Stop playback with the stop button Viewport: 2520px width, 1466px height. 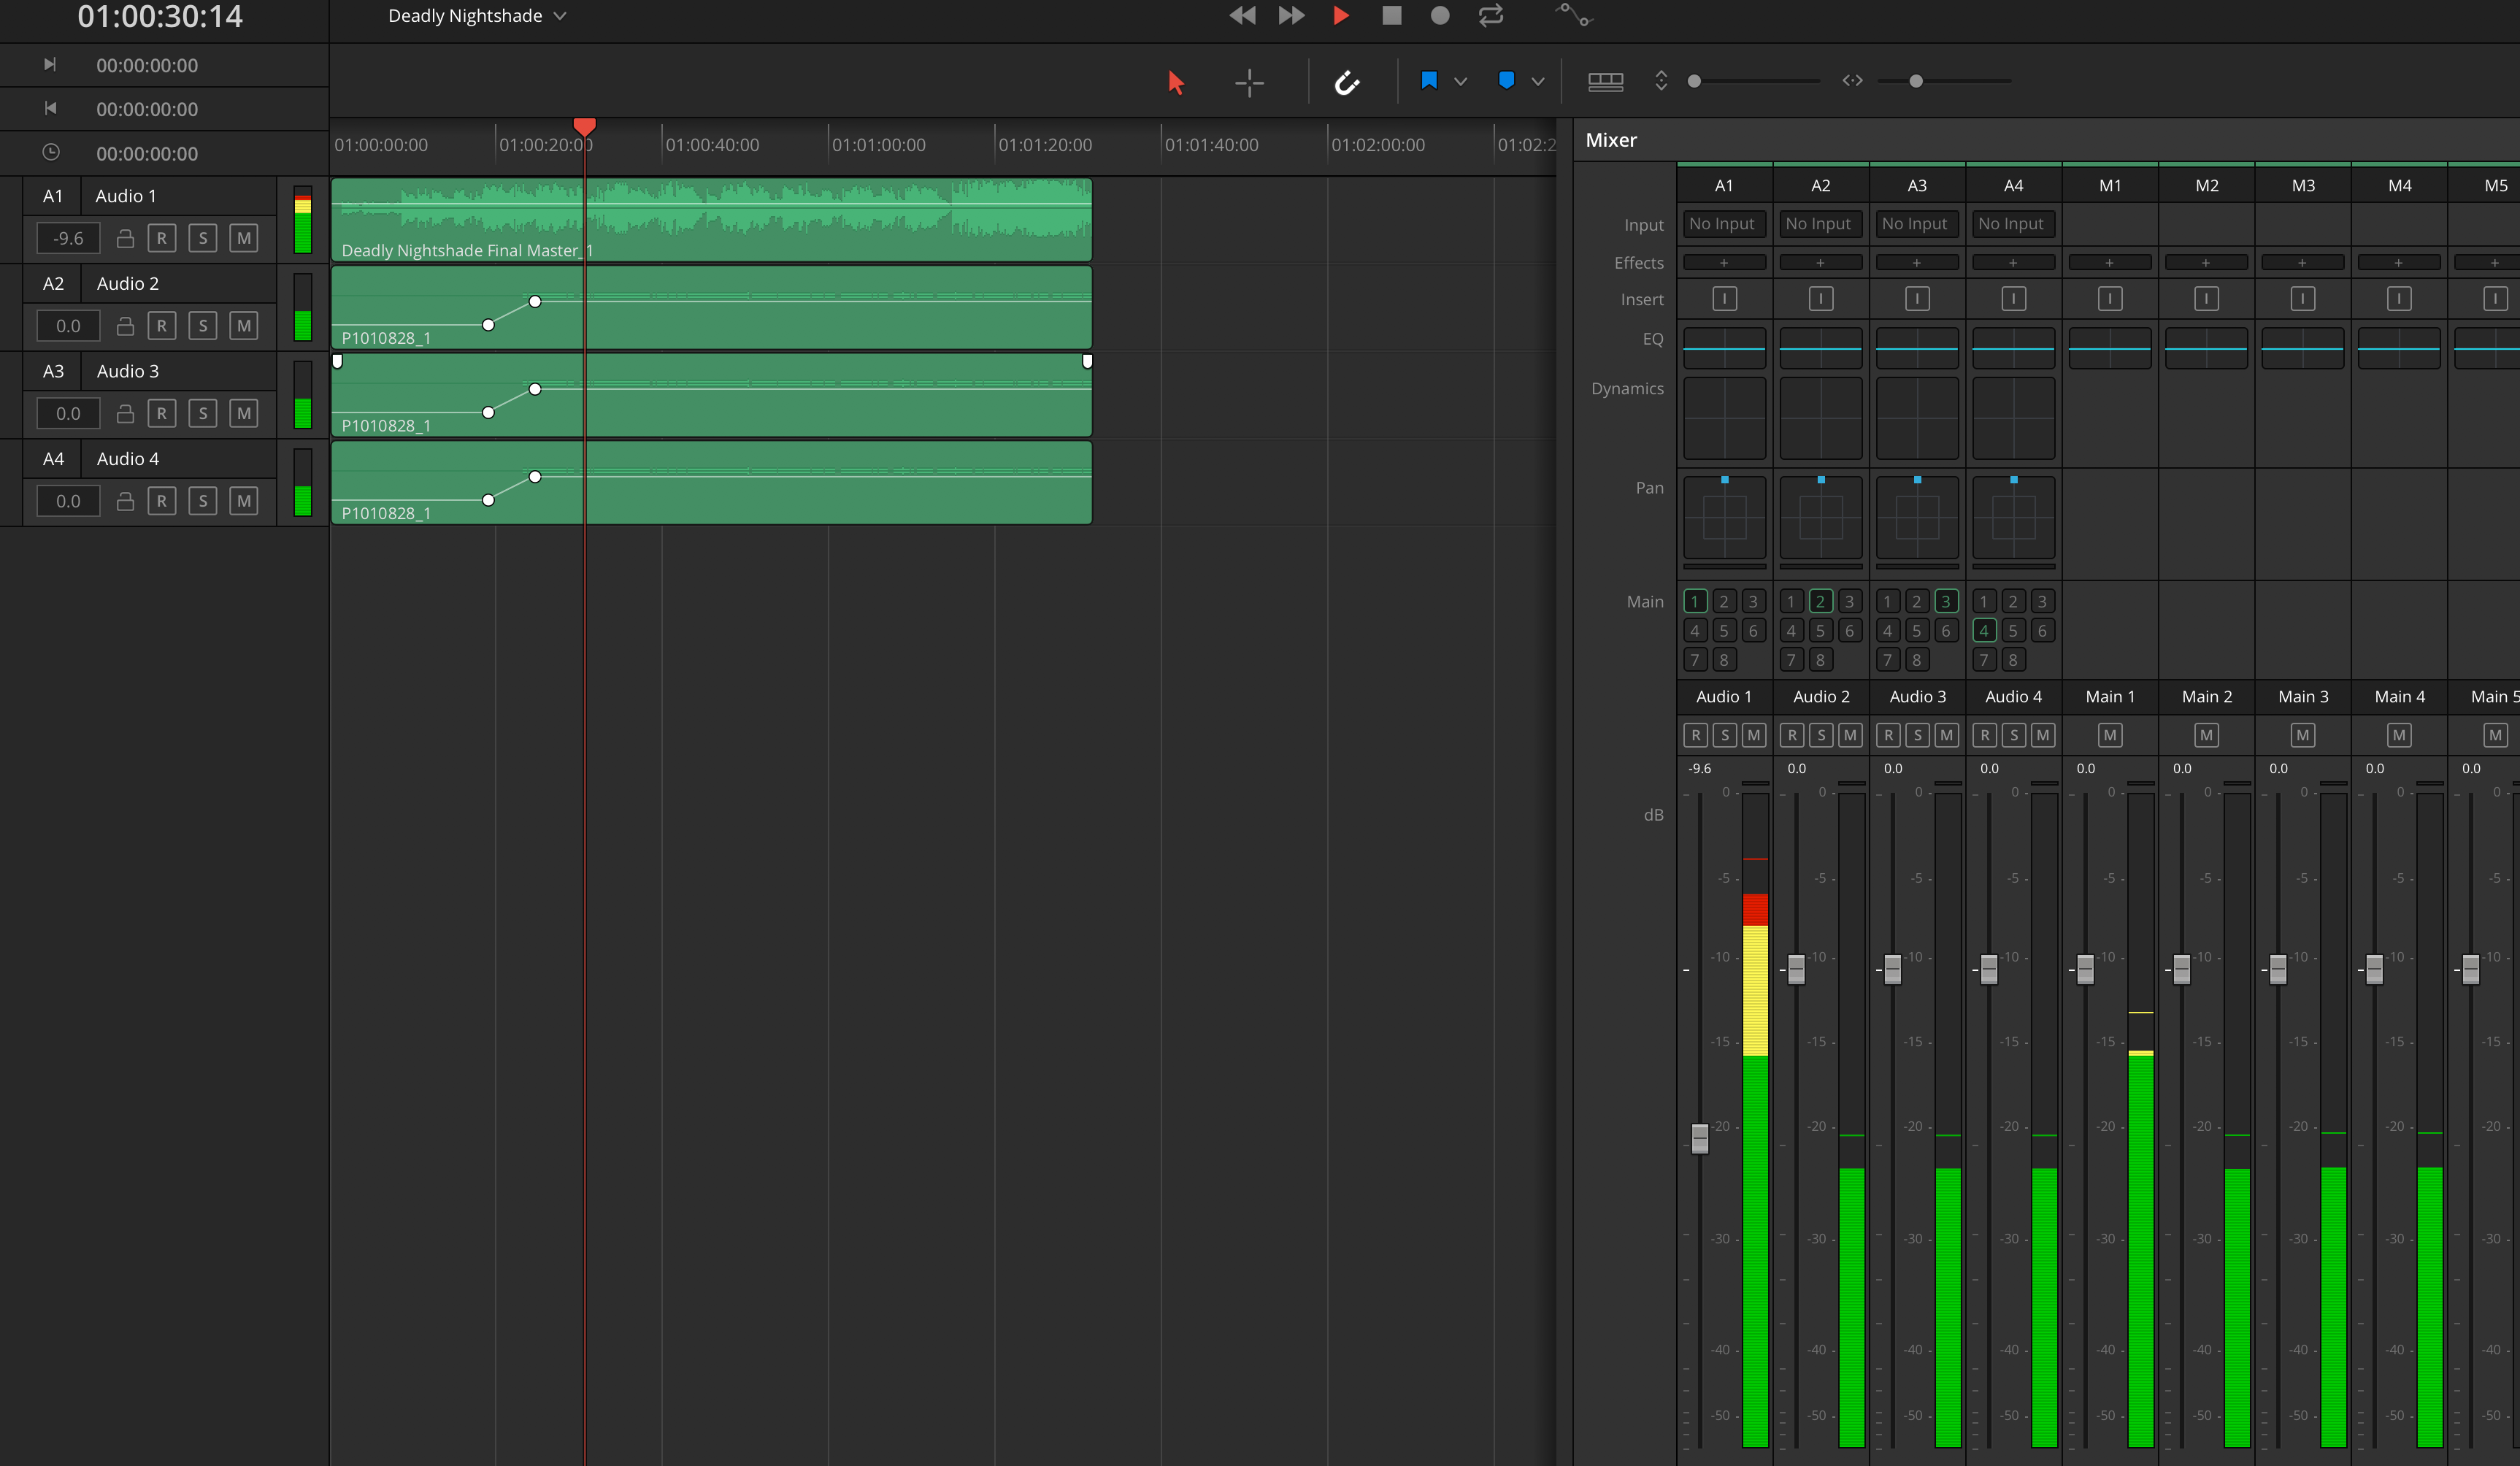click(1391, 15)
